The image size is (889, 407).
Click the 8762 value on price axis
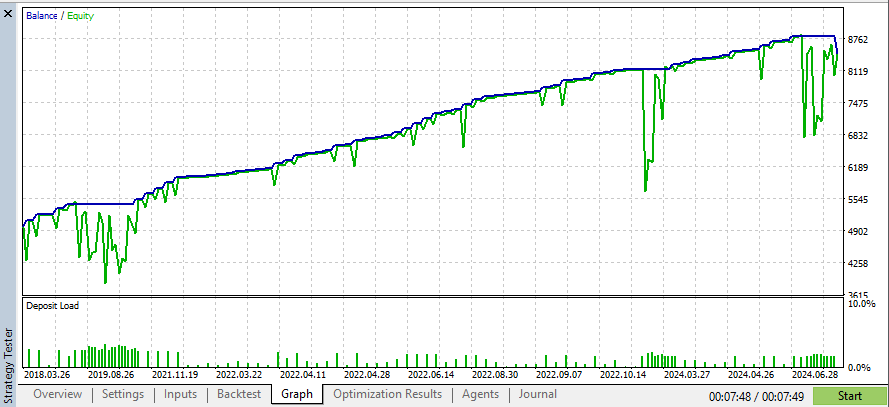(x=860, y=40)
